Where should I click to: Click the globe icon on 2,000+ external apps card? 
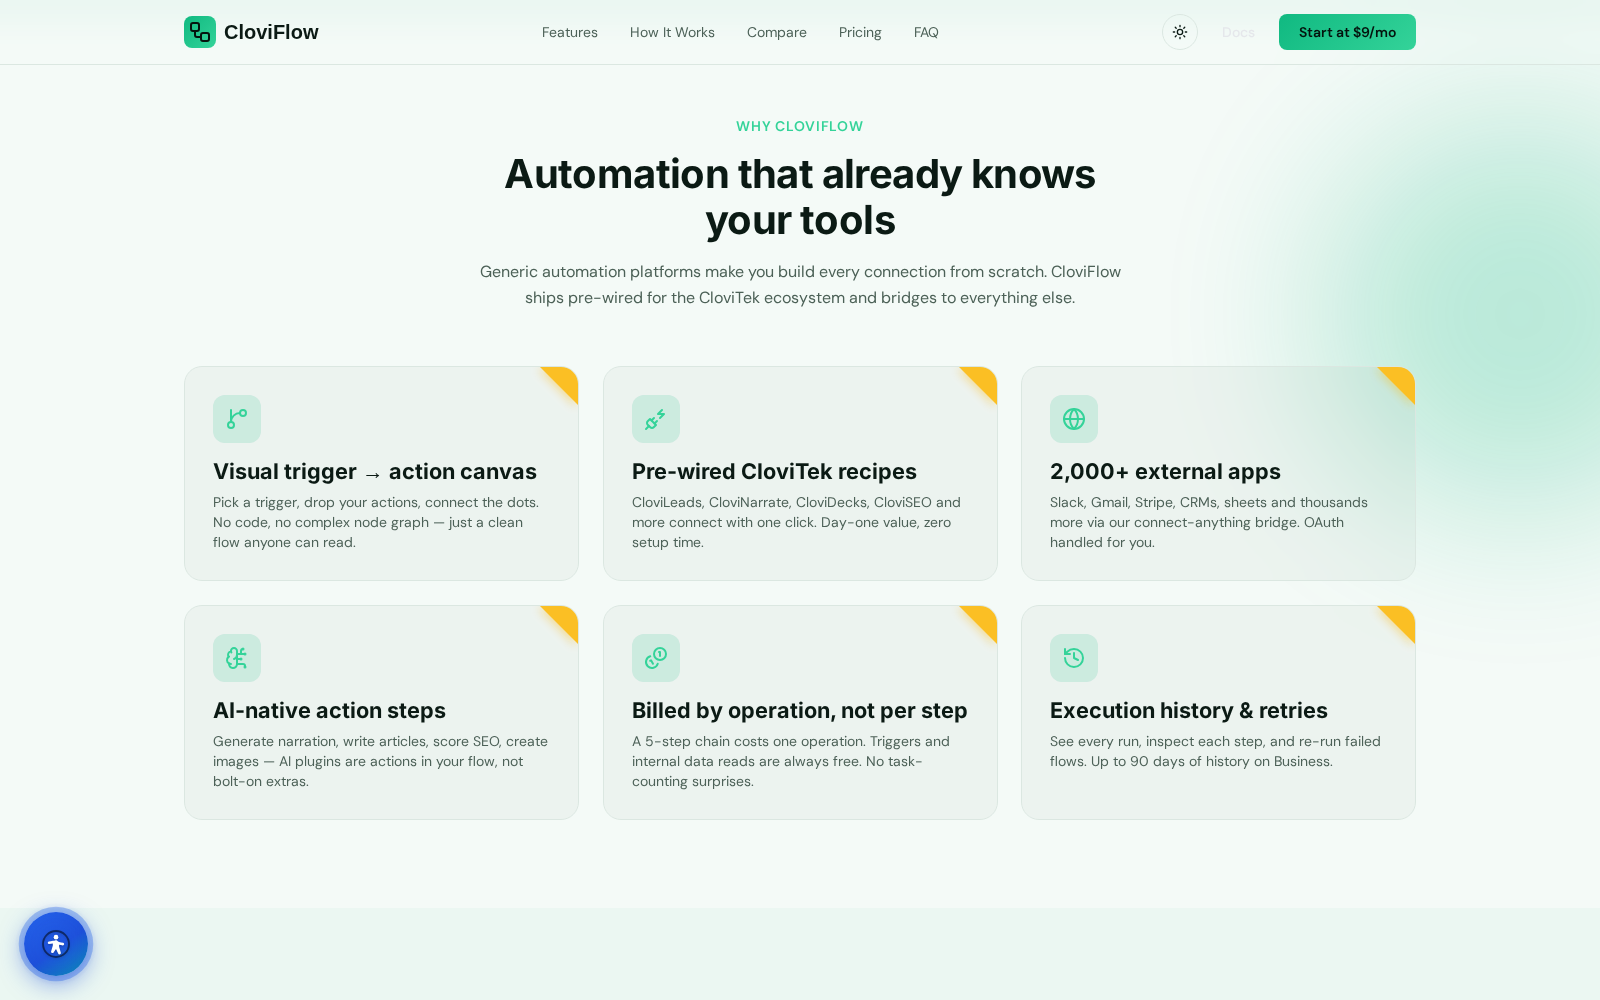click(1074, 419)
